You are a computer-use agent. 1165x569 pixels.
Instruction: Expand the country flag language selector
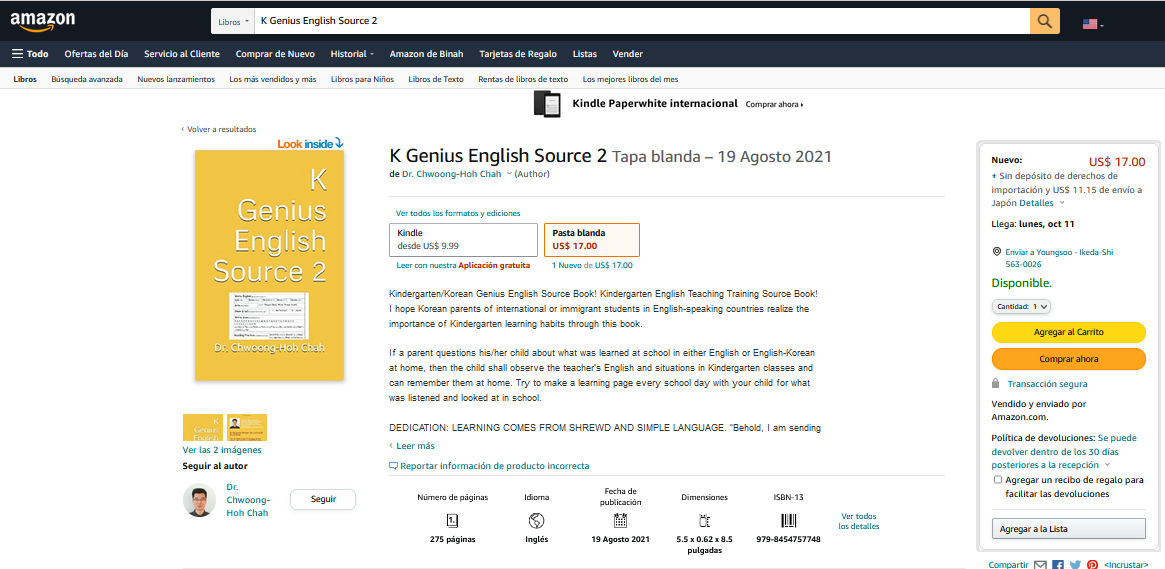pos(1093,24)
